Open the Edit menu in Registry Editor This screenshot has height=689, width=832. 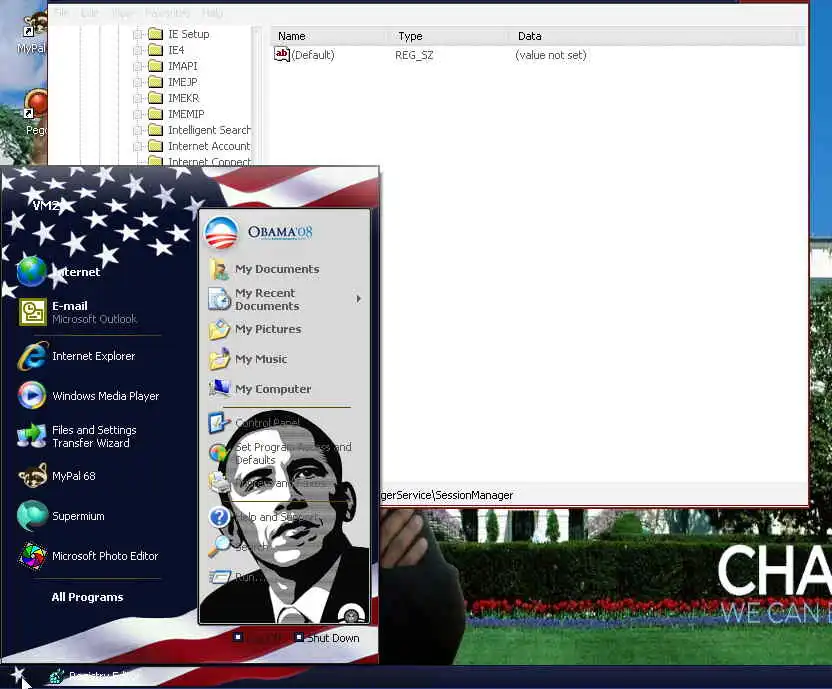click(90, 12)
